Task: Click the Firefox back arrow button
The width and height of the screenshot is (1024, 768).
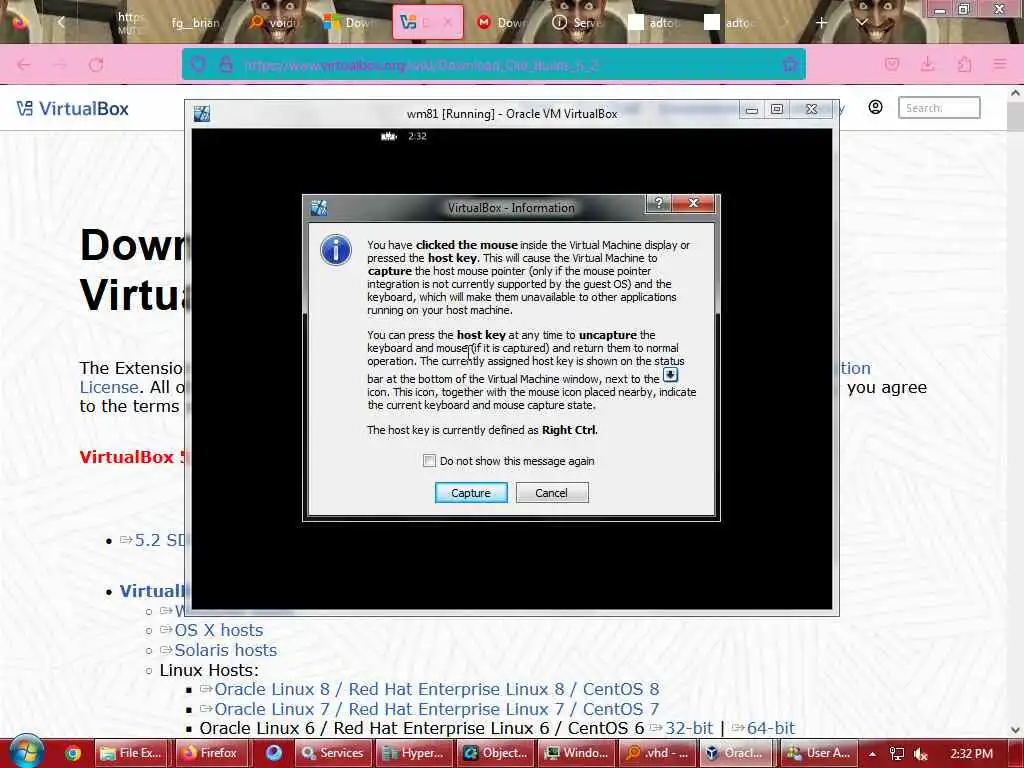Action: pos(24,65)
